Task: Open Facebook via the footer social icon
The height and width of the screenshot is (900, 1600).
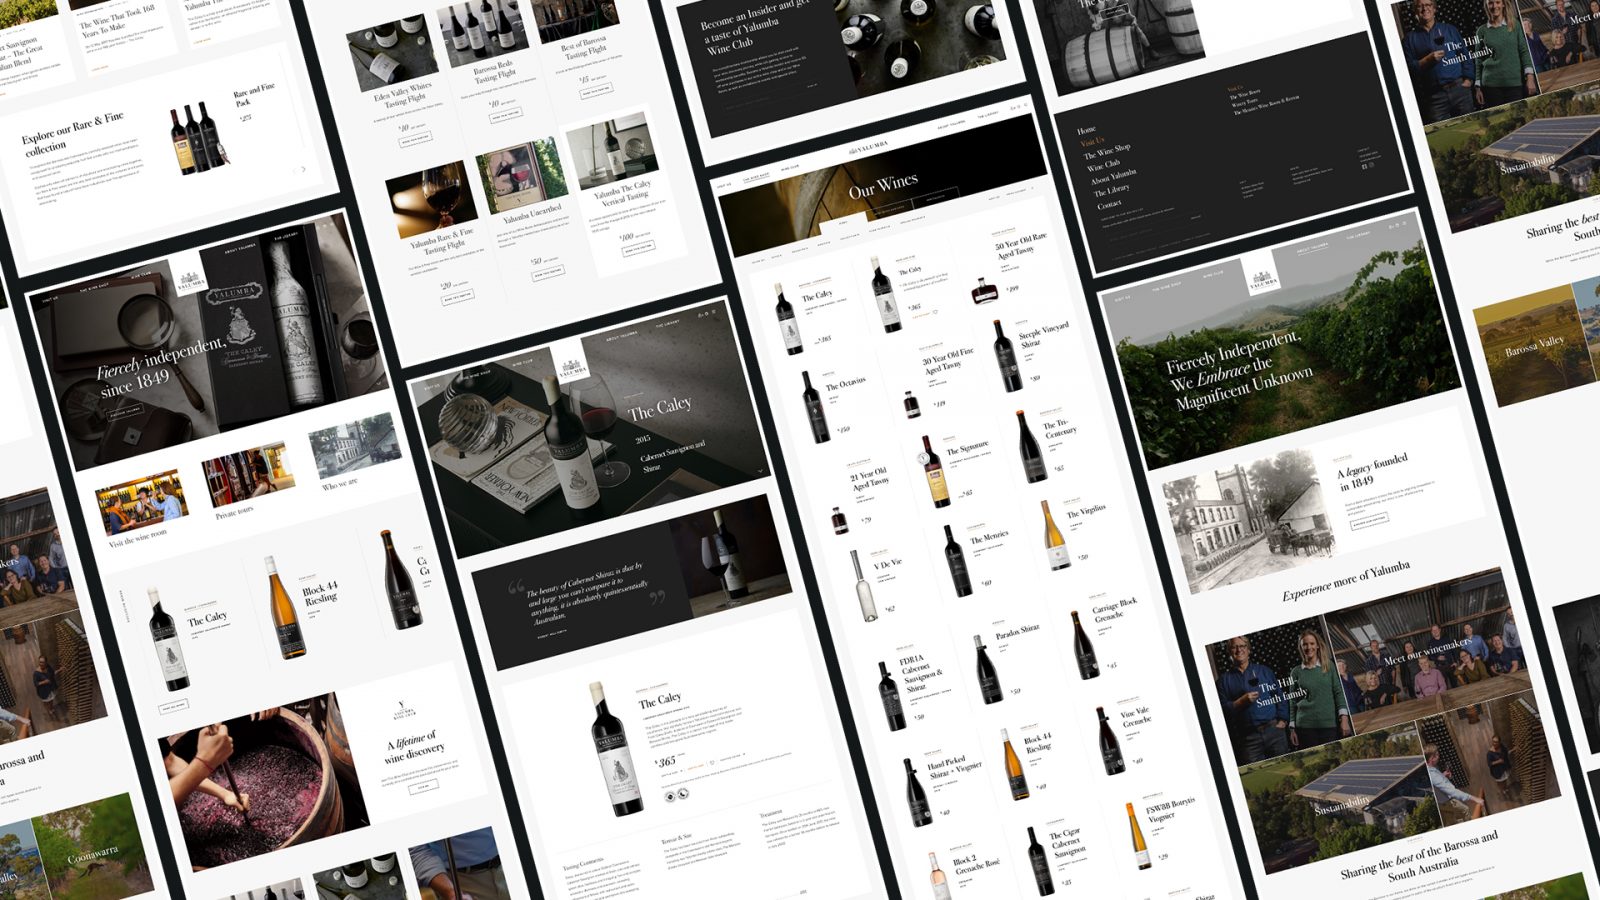Action: coord(1364,167)
